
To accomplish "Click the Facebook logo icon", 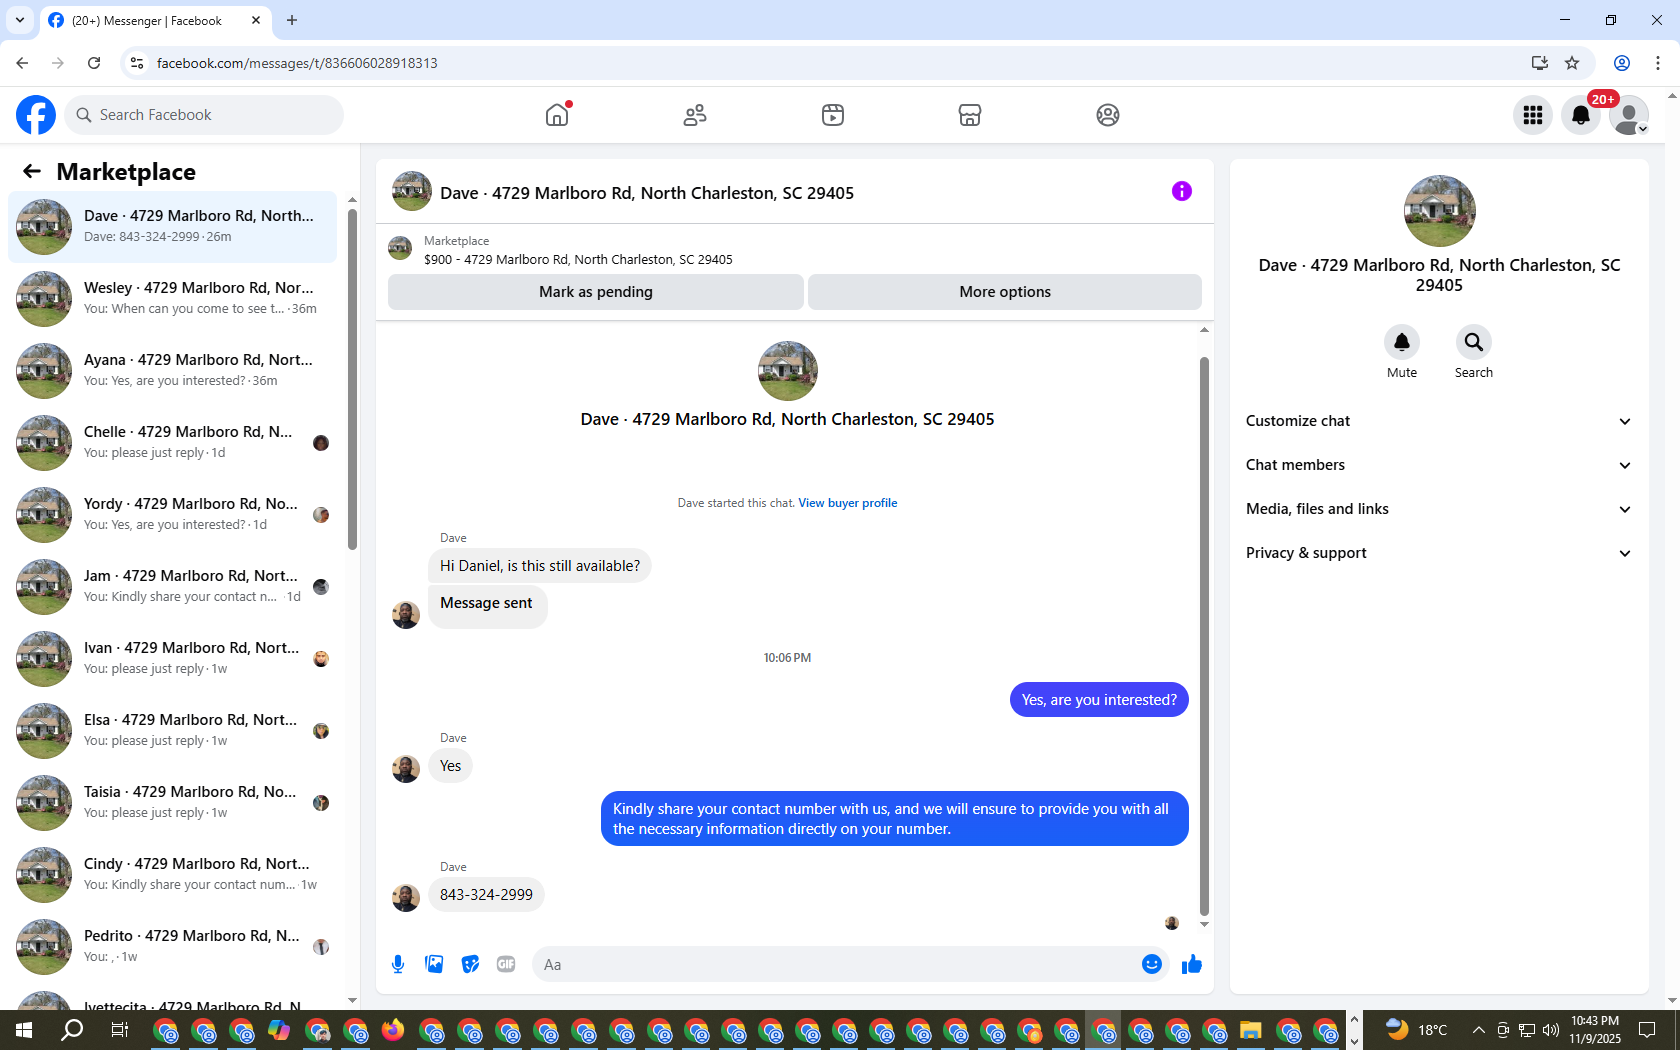I will pos(36,115).
